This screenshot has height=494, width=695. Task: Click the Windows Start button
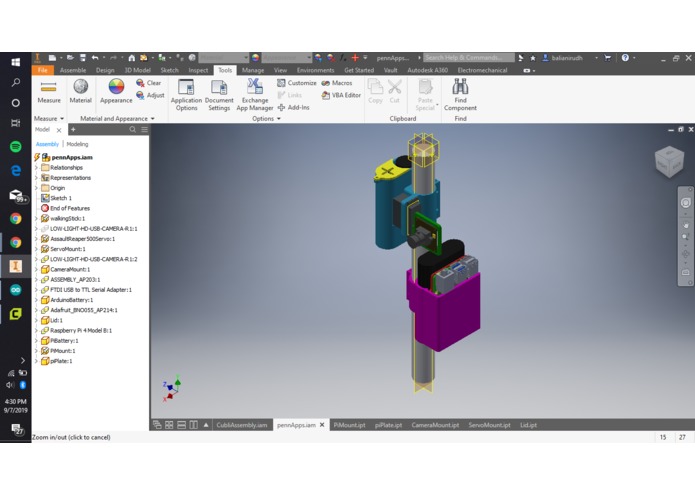(x=16, y=62)
